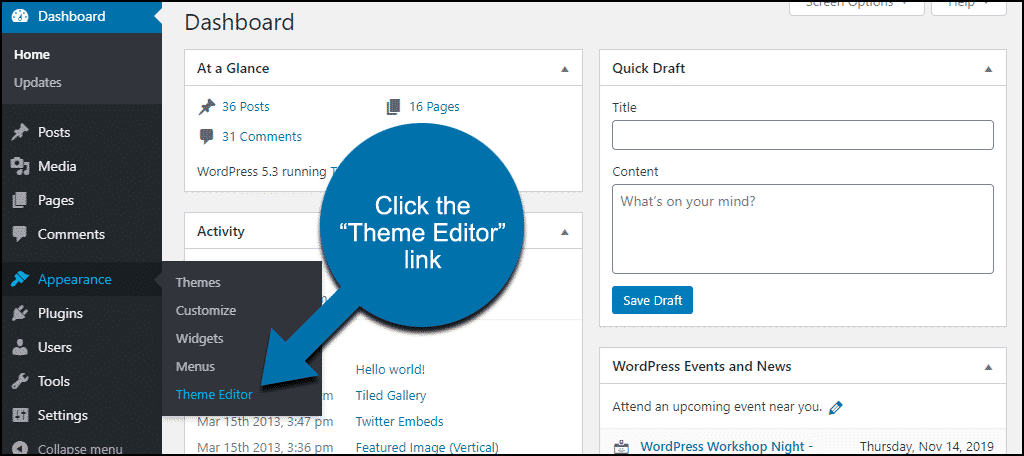Open Menus from the Appearance submenu
The image size is (1024, 456).
click(195, 366)
